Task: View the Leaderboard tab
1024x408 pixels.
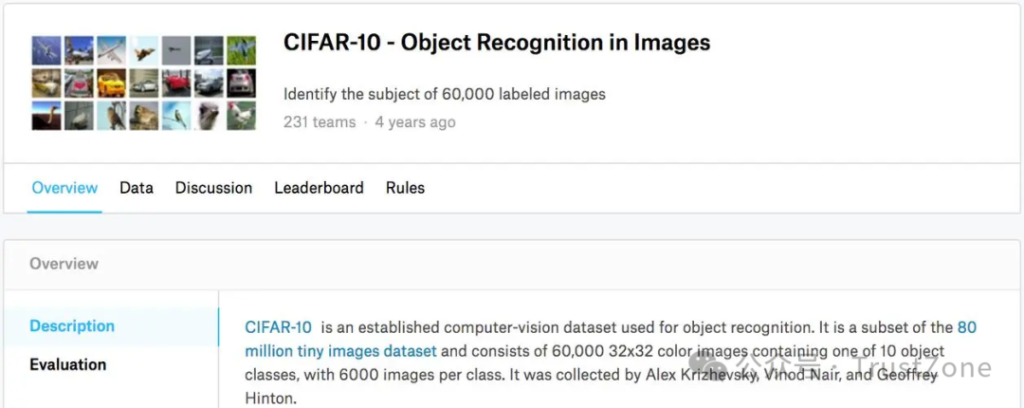Action: pyautogui.click(x=319, y=188)
